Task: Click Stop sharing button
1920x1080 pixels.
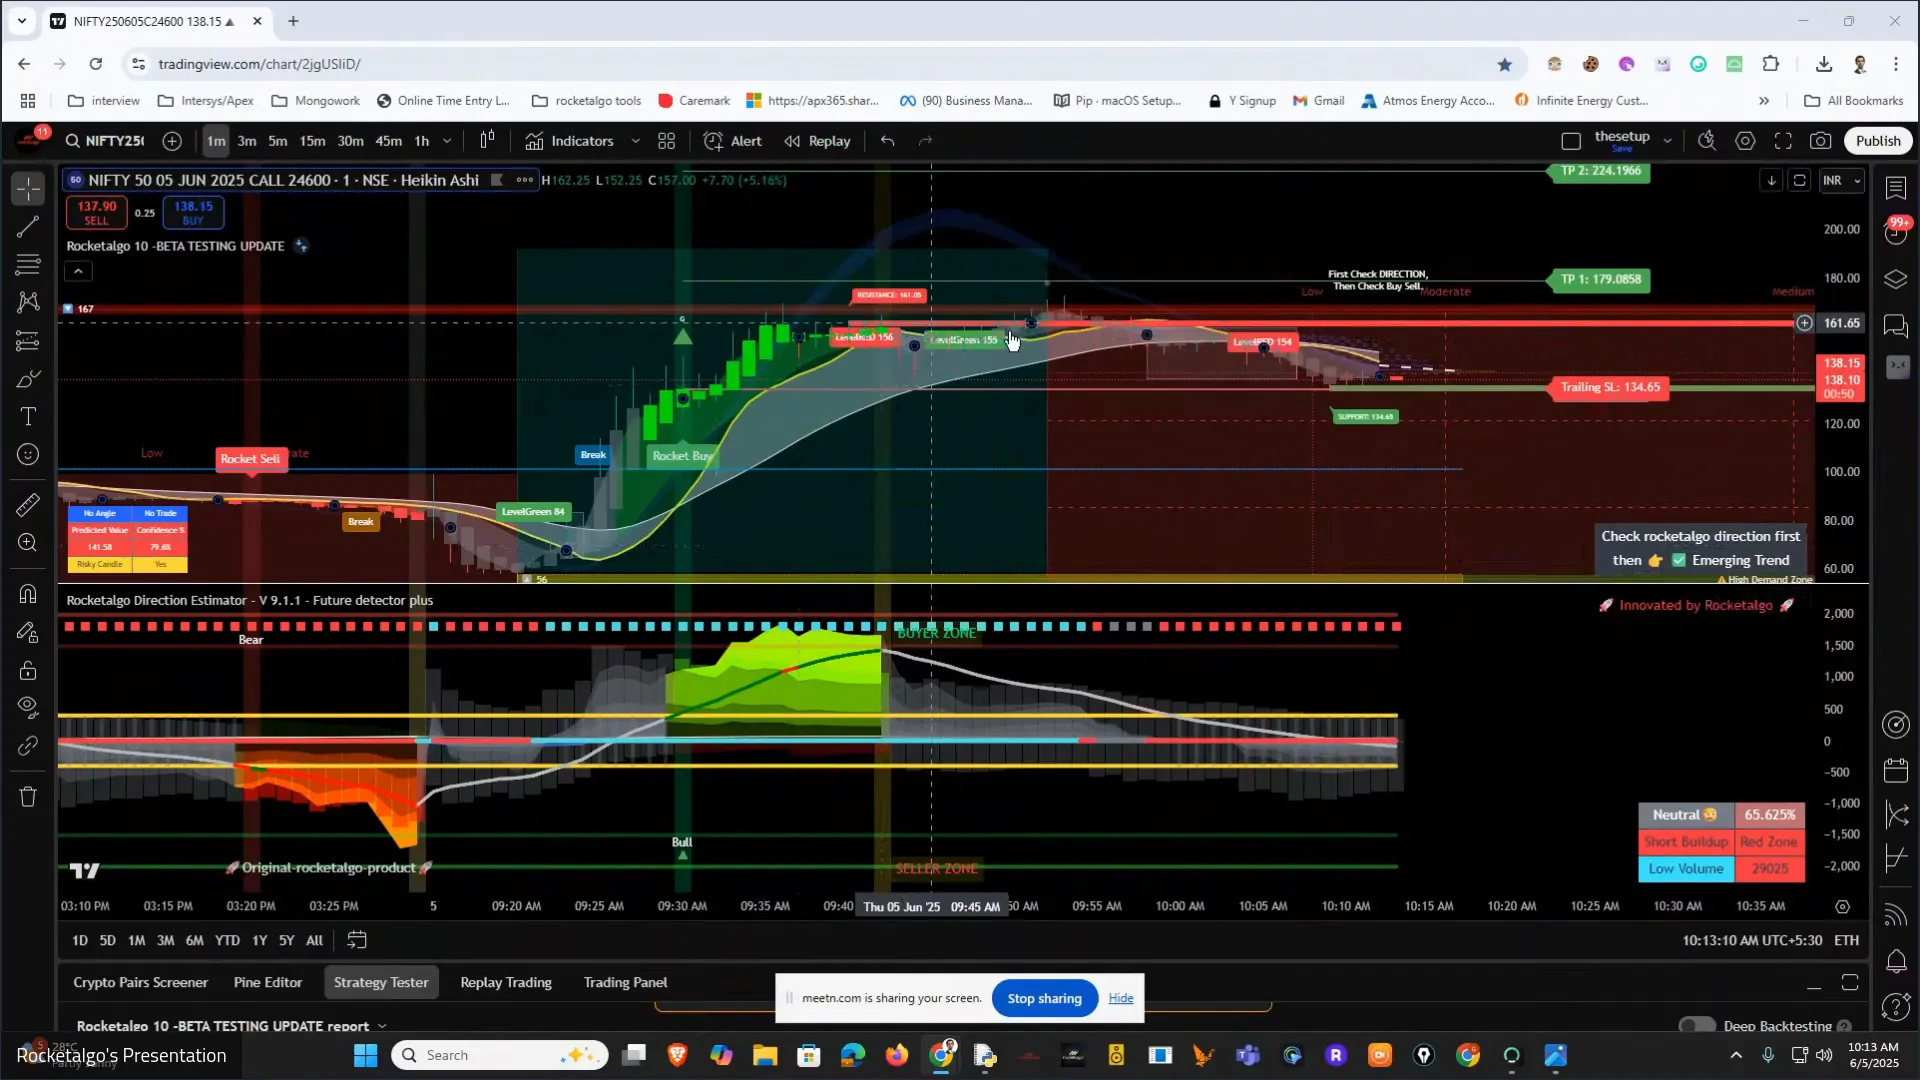Action: coord(1044,998)
